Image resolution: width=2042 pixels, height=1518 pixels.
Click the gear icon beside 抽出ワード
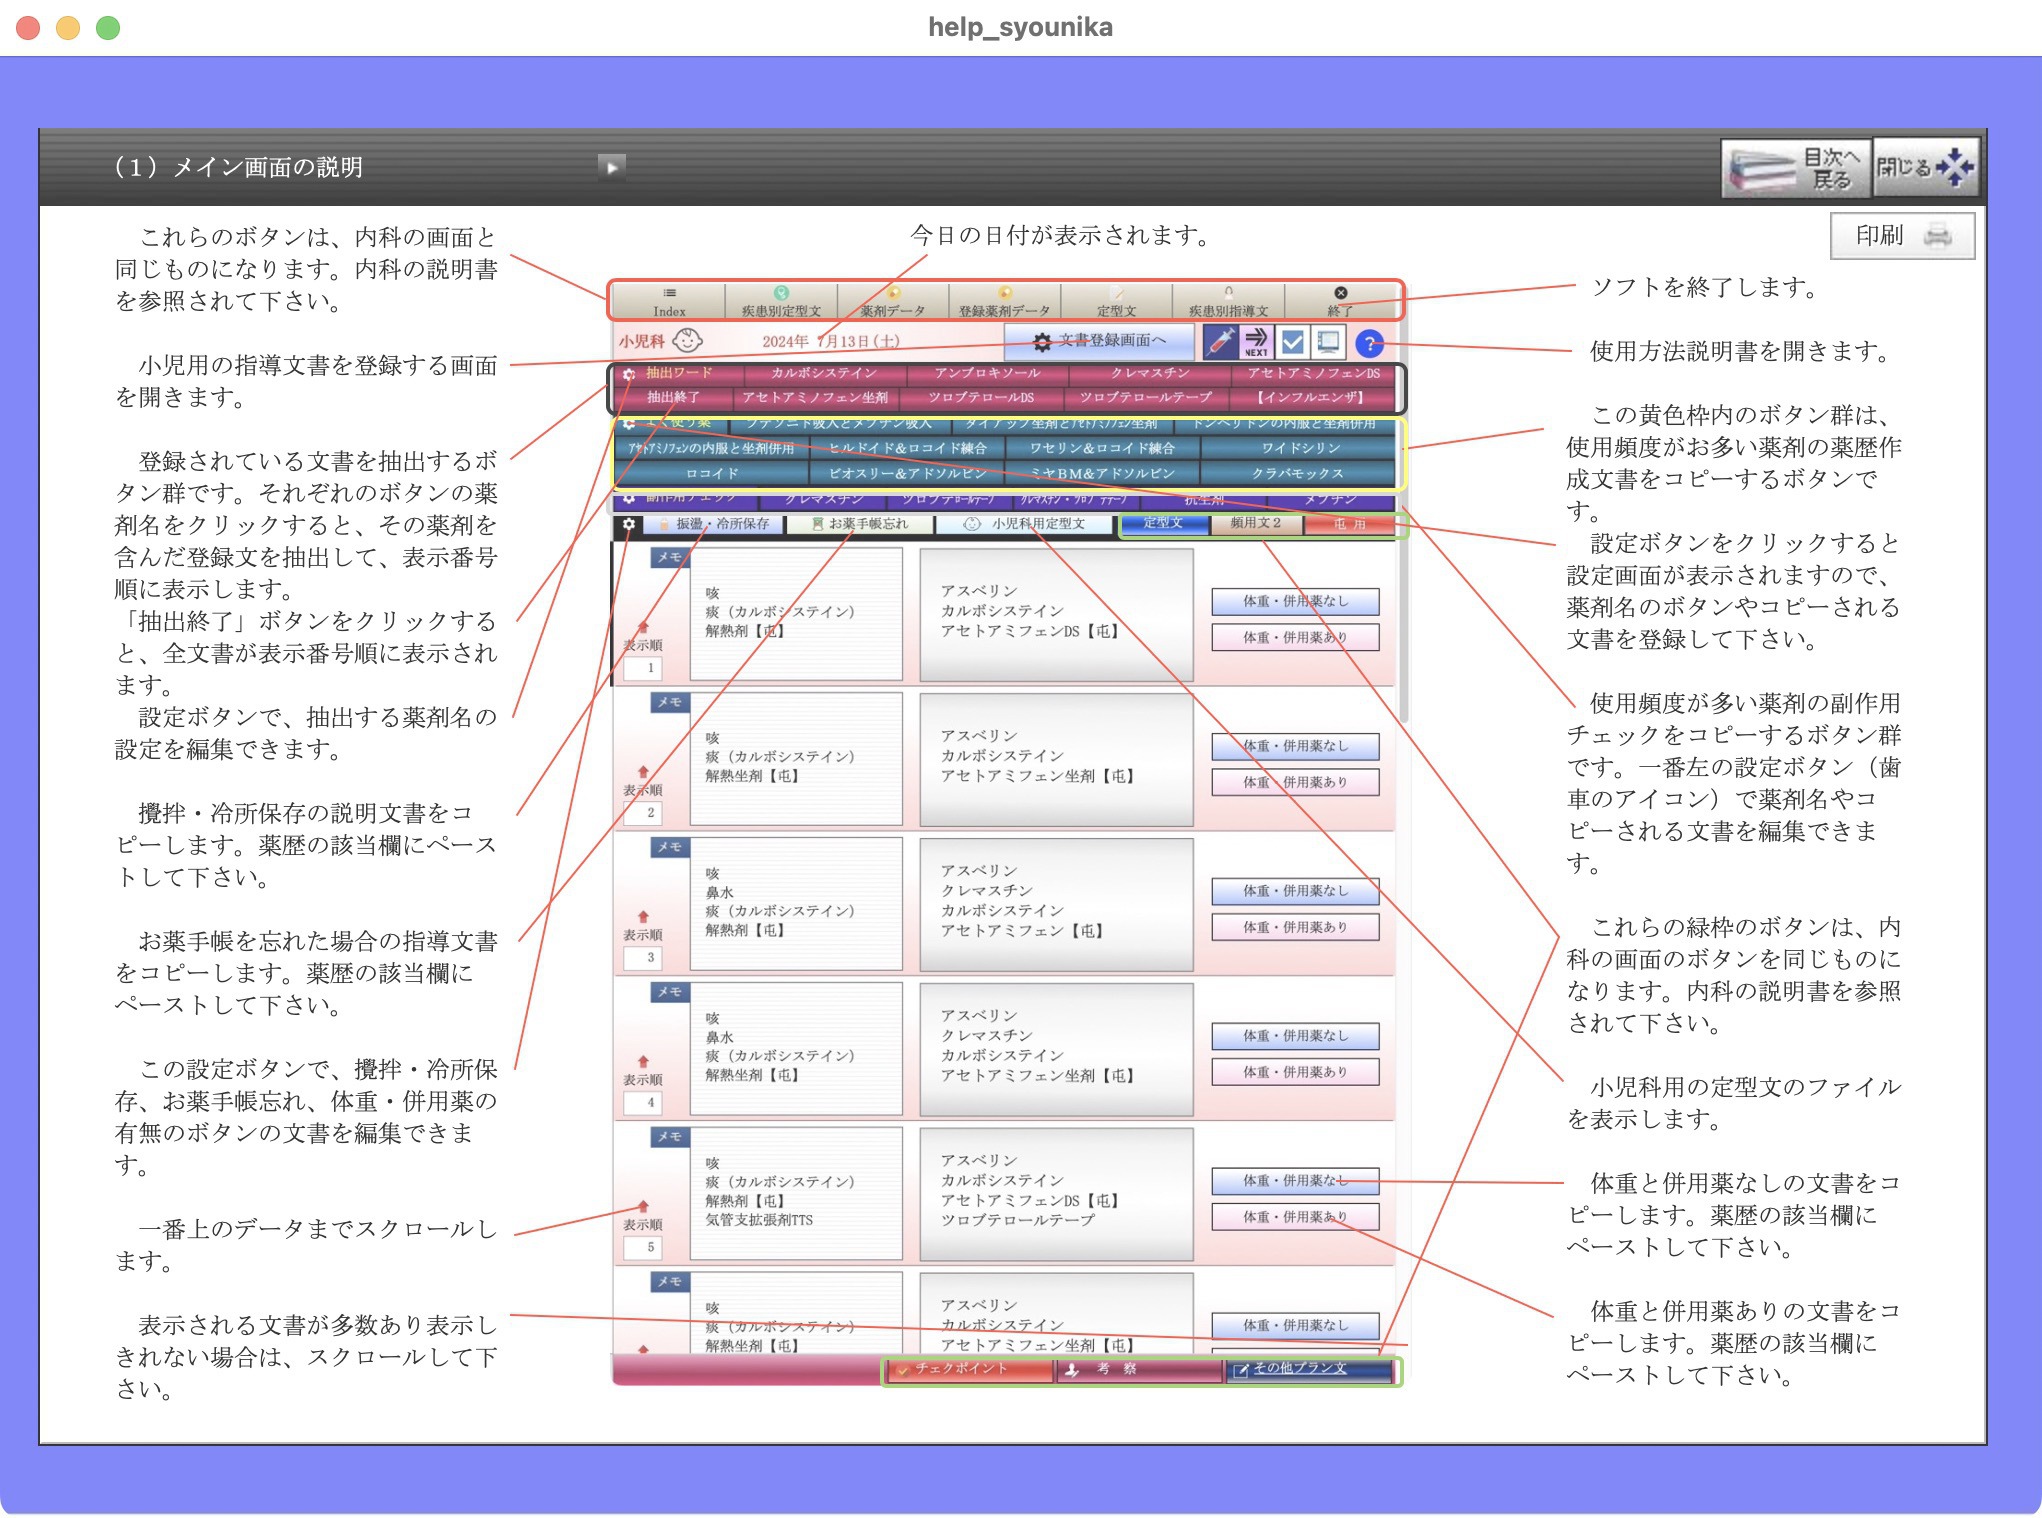(628, 374)
